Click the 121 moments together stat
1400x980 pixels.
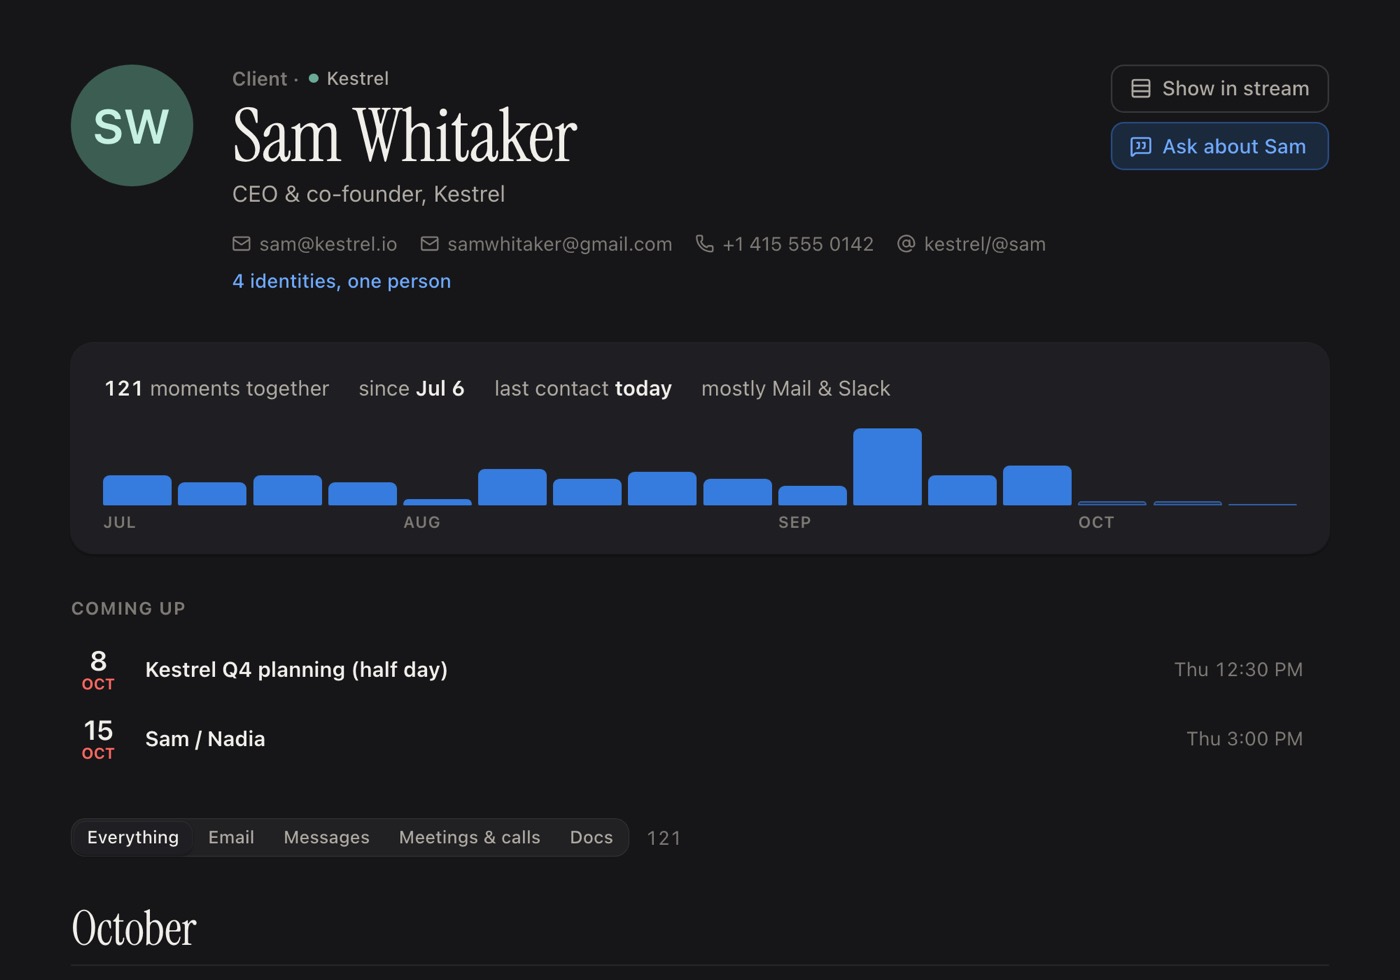[x=217, y=388]
